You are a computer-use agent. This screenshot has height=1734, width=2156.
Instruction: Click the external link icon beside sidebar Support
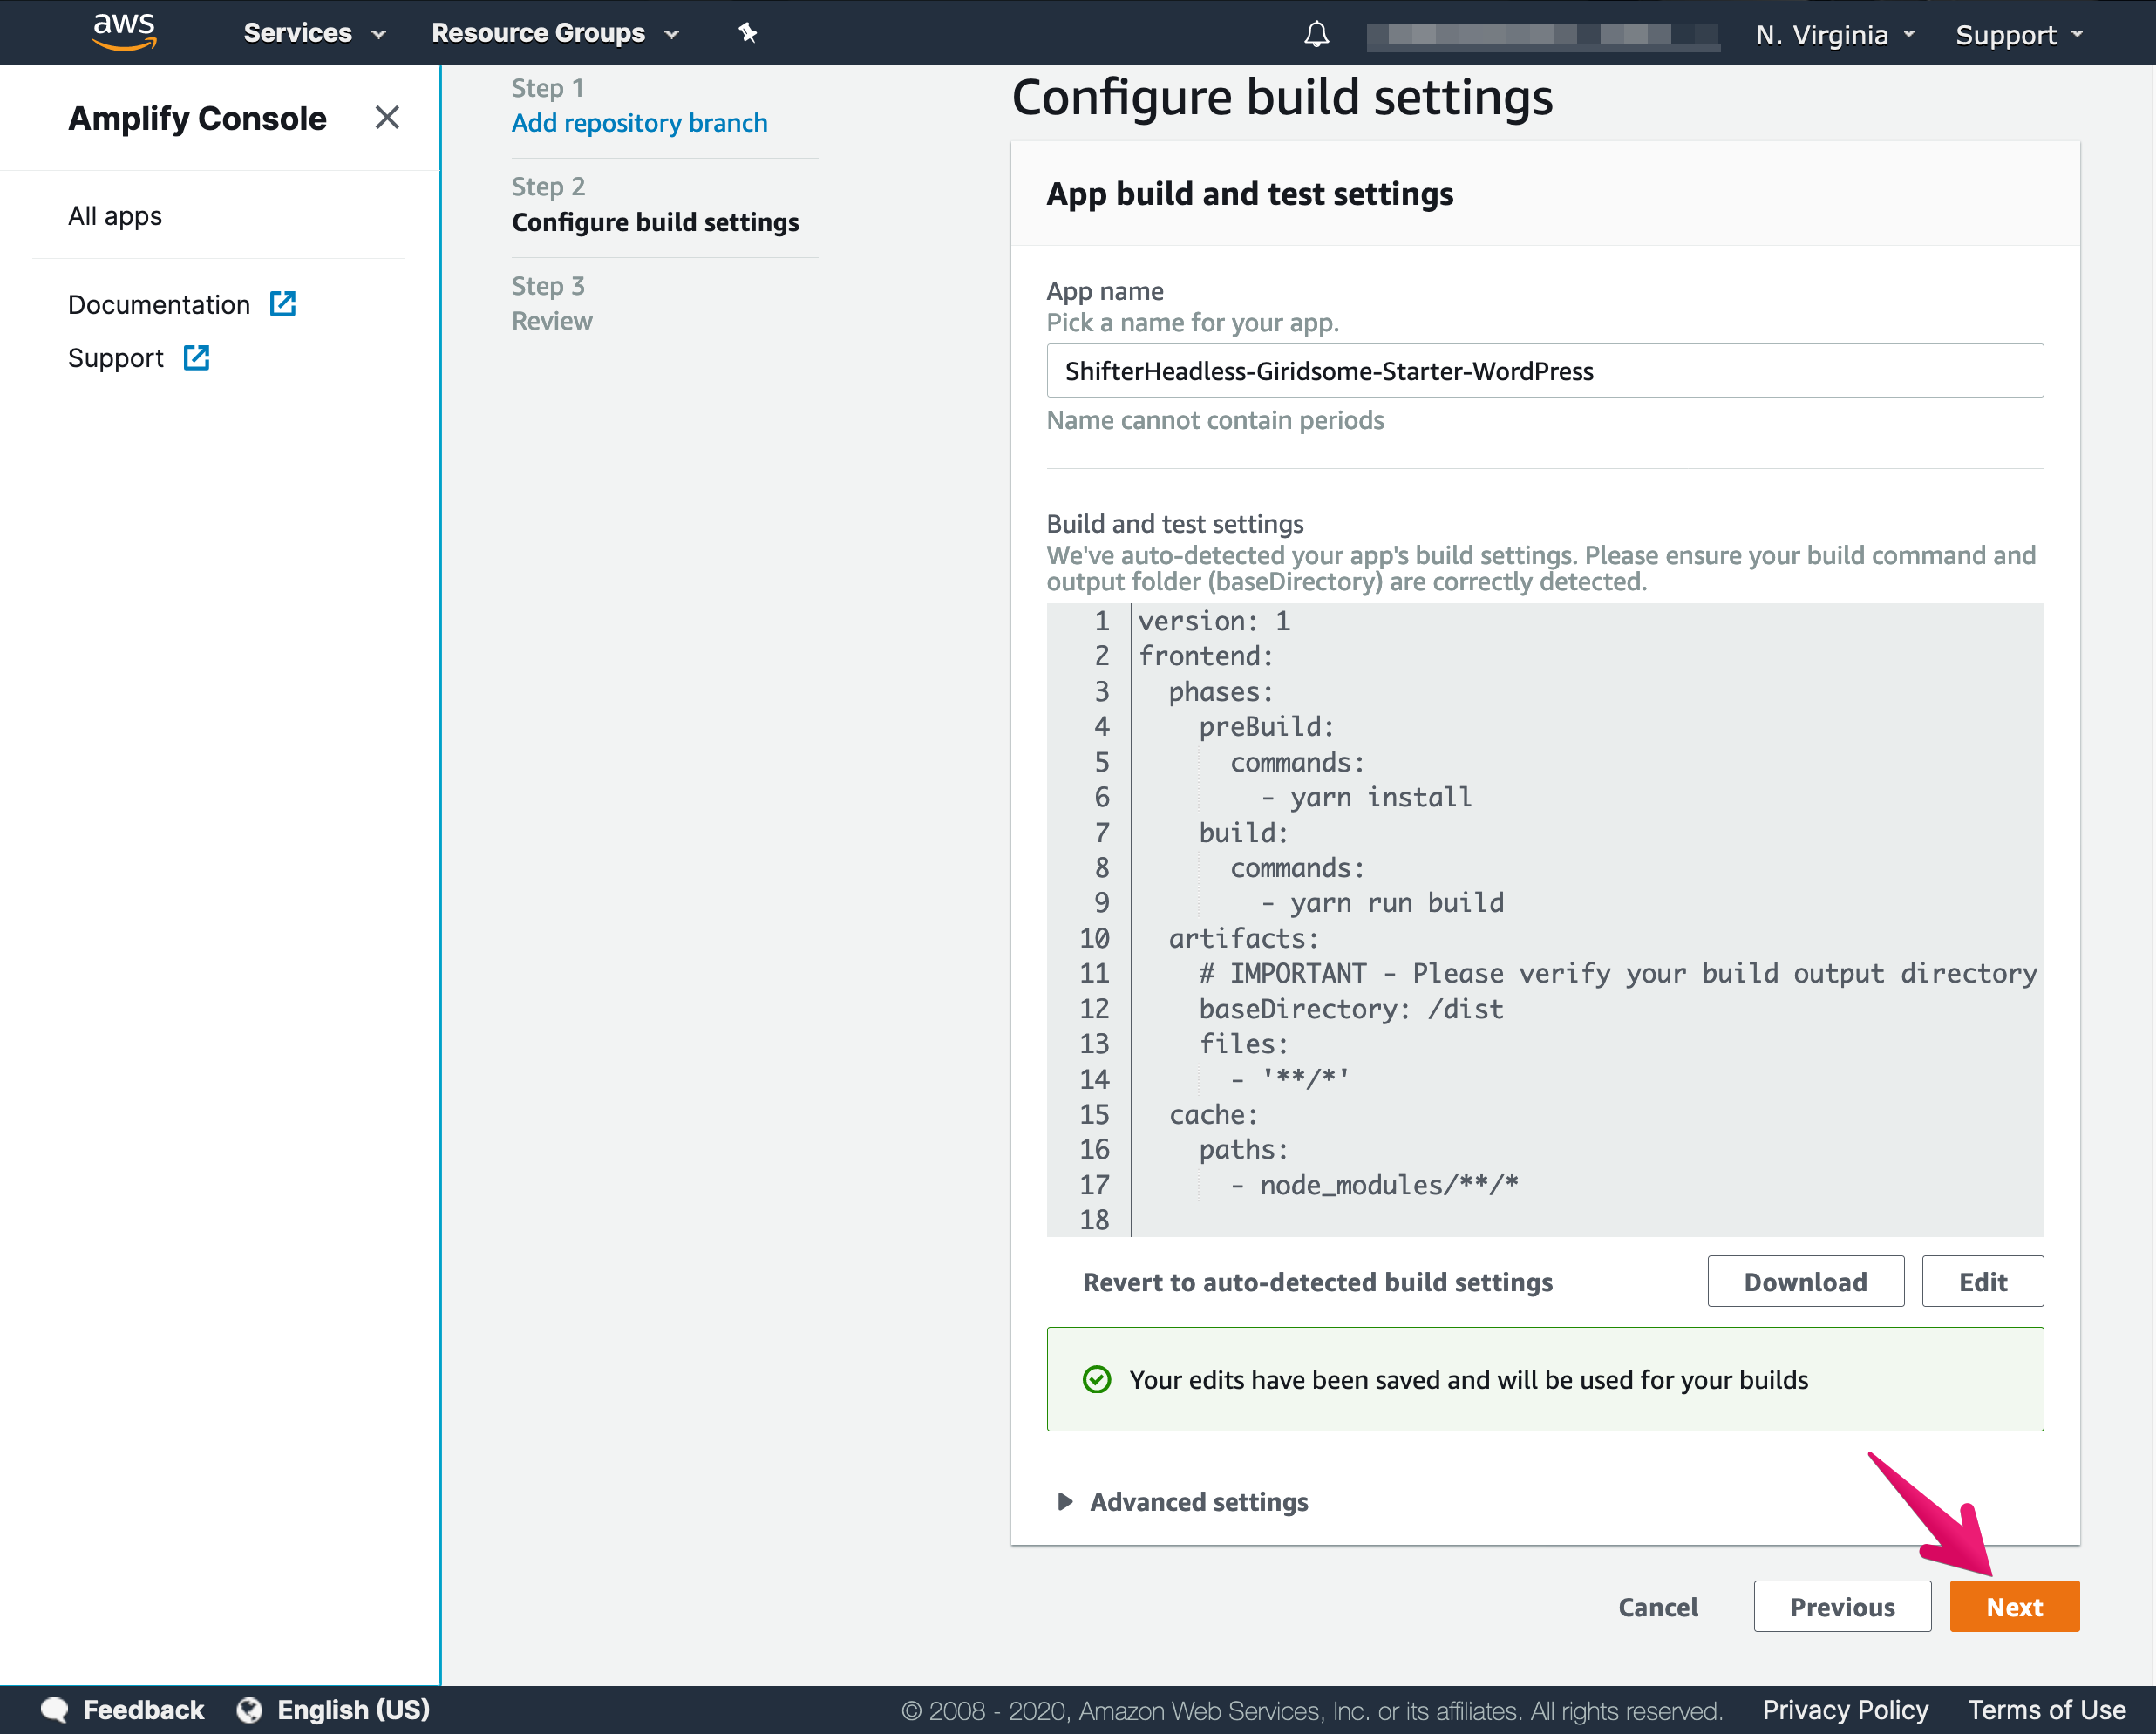tap(197, 357)
